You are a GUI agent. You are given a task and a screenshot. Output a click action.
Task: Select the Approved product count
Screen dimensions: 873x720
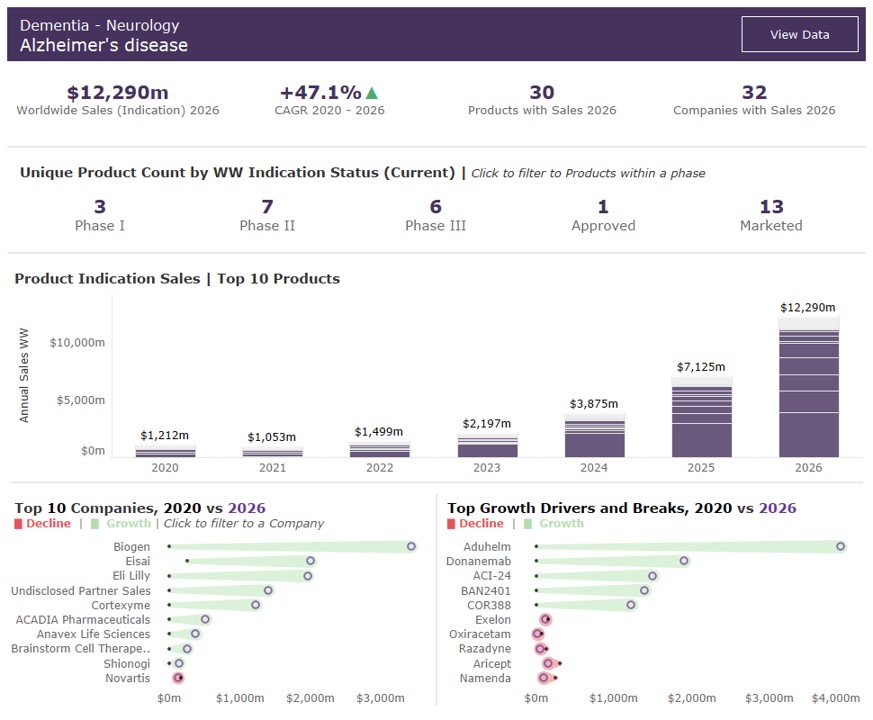click(603, 208)
